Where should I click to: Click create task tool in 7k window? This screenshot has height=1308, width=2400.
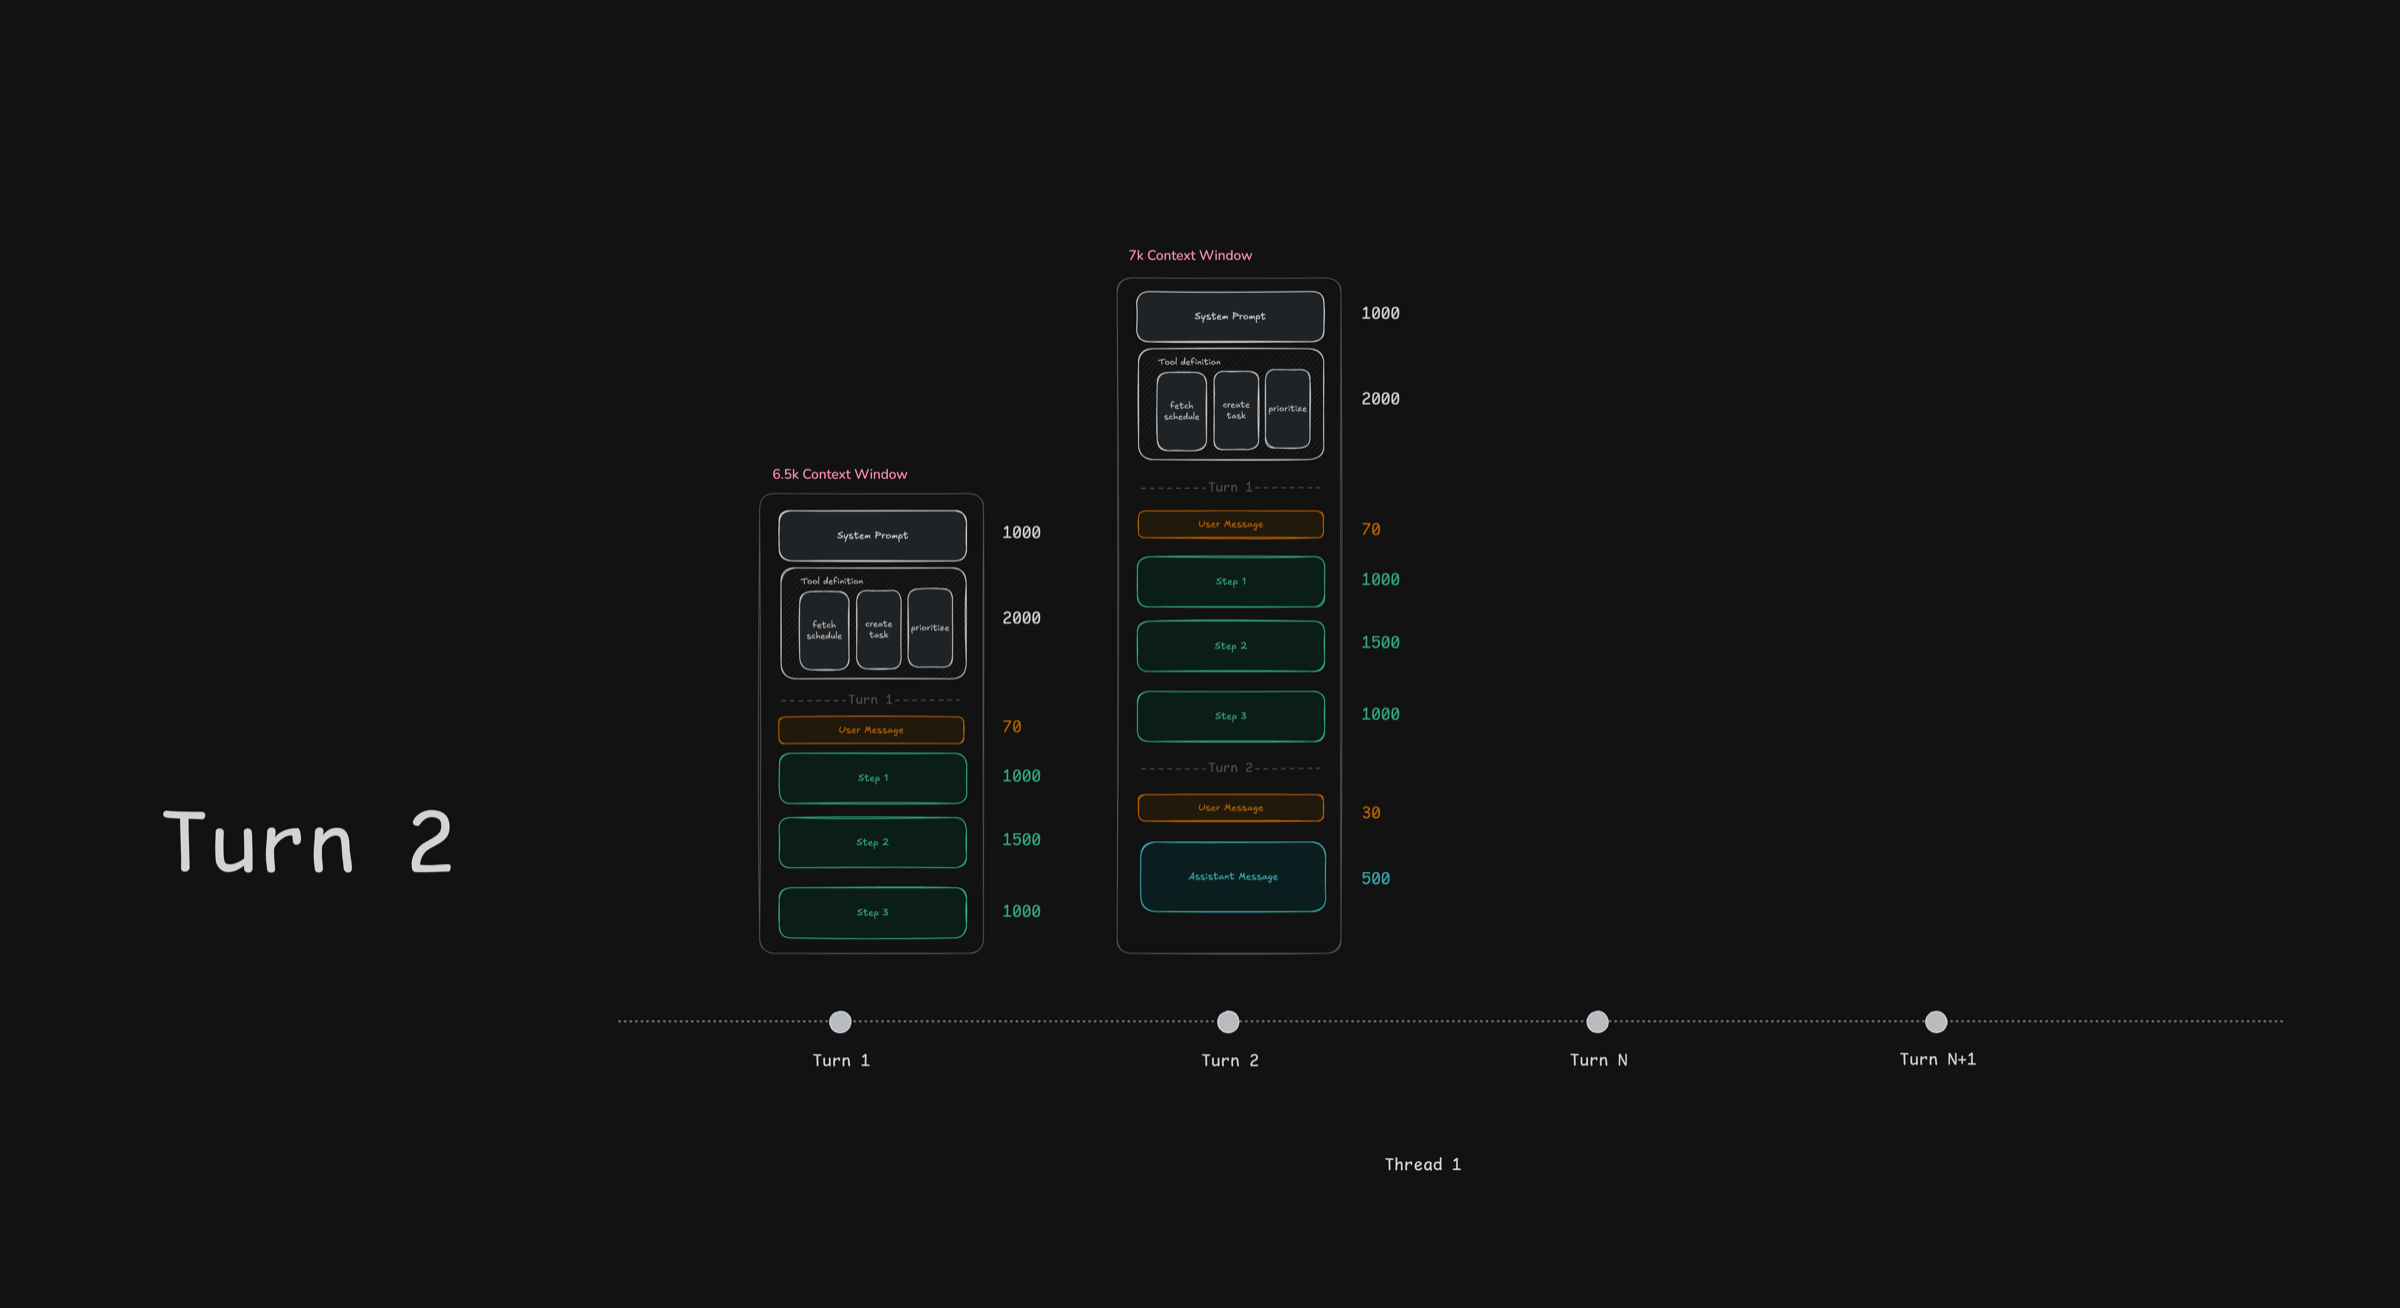[x=1236, y=410]
